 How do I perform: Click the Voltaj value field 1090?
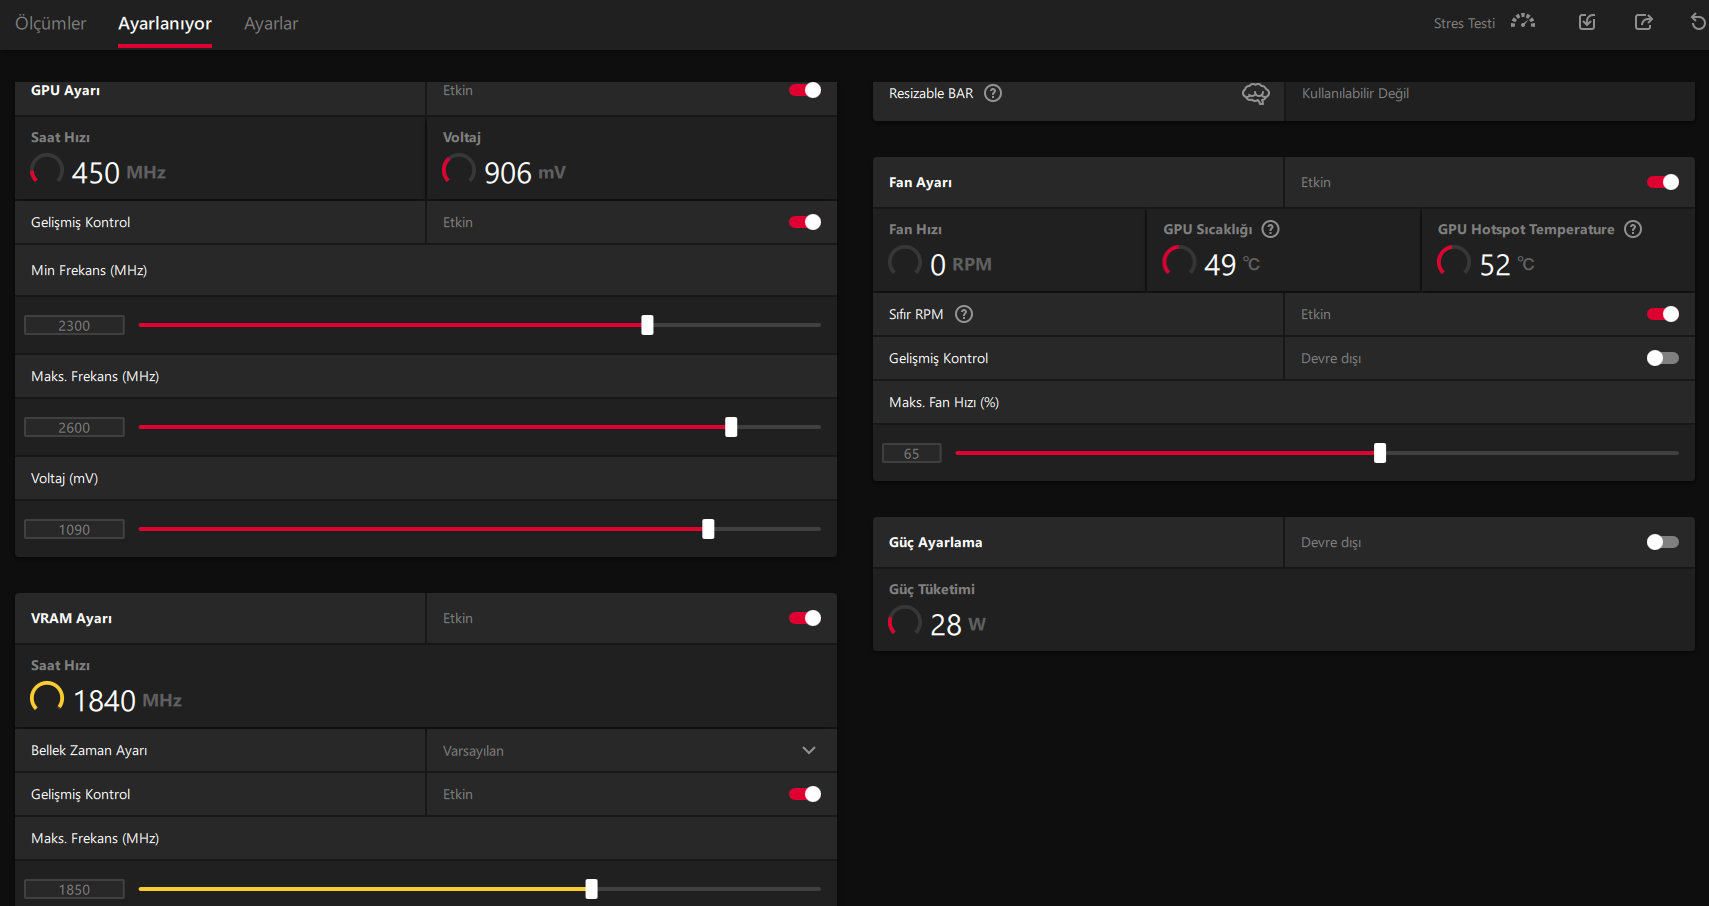(x=74, y=529)
